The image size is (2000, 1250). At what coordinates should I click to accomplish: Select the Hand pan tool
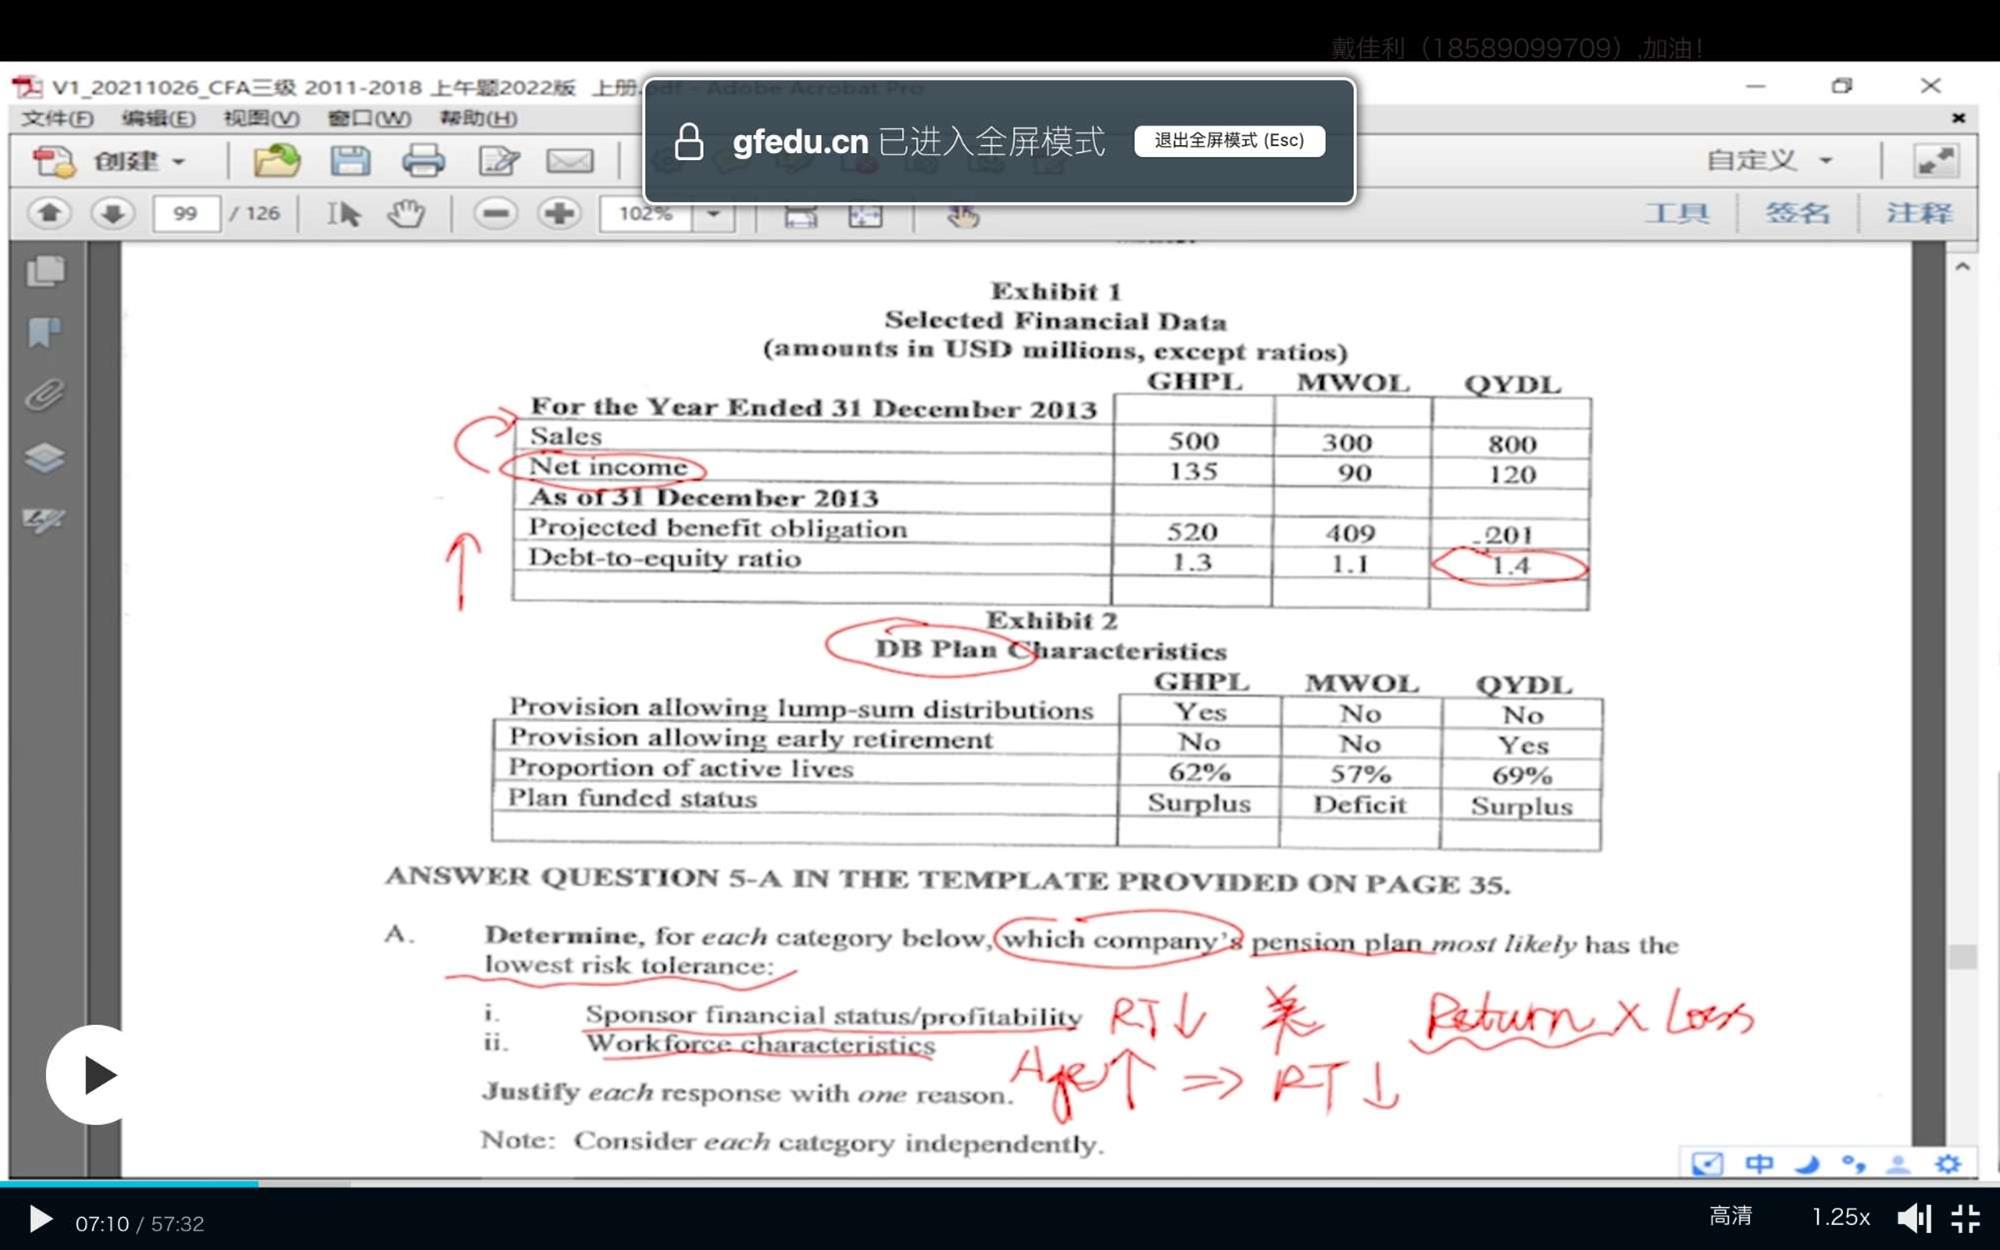tap(406, 213)
